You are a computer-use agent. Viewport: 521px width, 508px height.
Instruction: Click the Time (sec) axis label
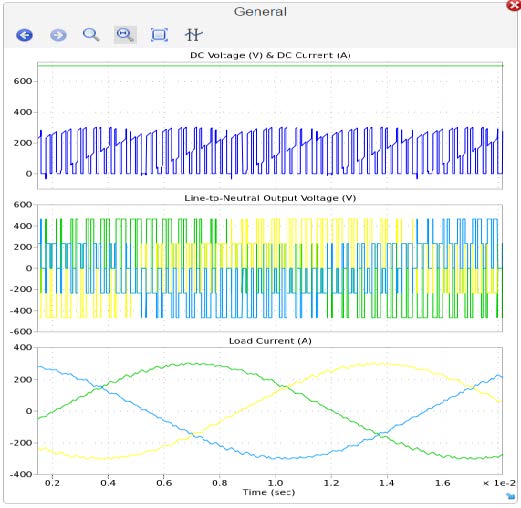coord(269,492)
